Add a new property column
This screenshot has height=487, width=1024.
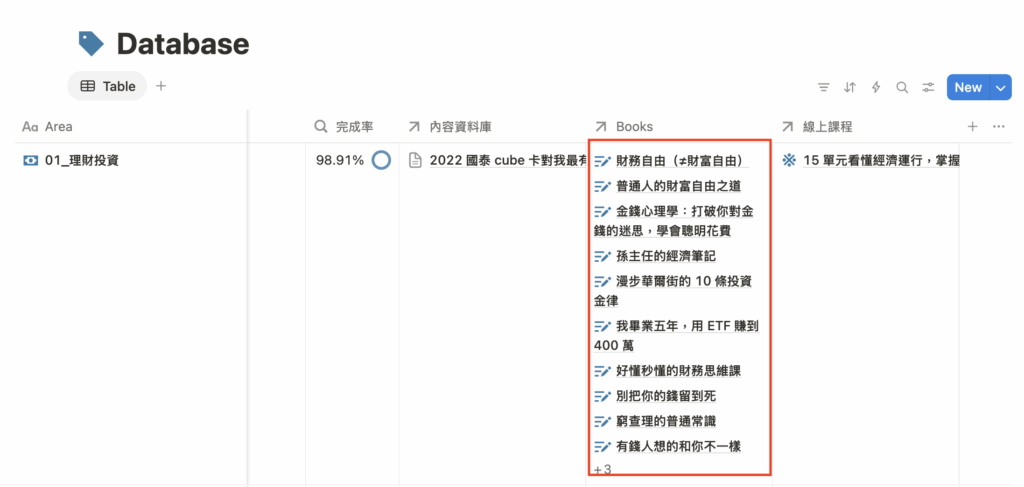point(972,127)
